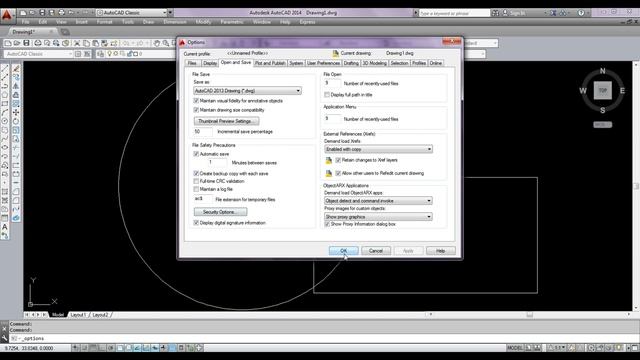Toggle Allow other users to Refedit drawing
This screenshot has height=360, width=640.
[338, 173]
